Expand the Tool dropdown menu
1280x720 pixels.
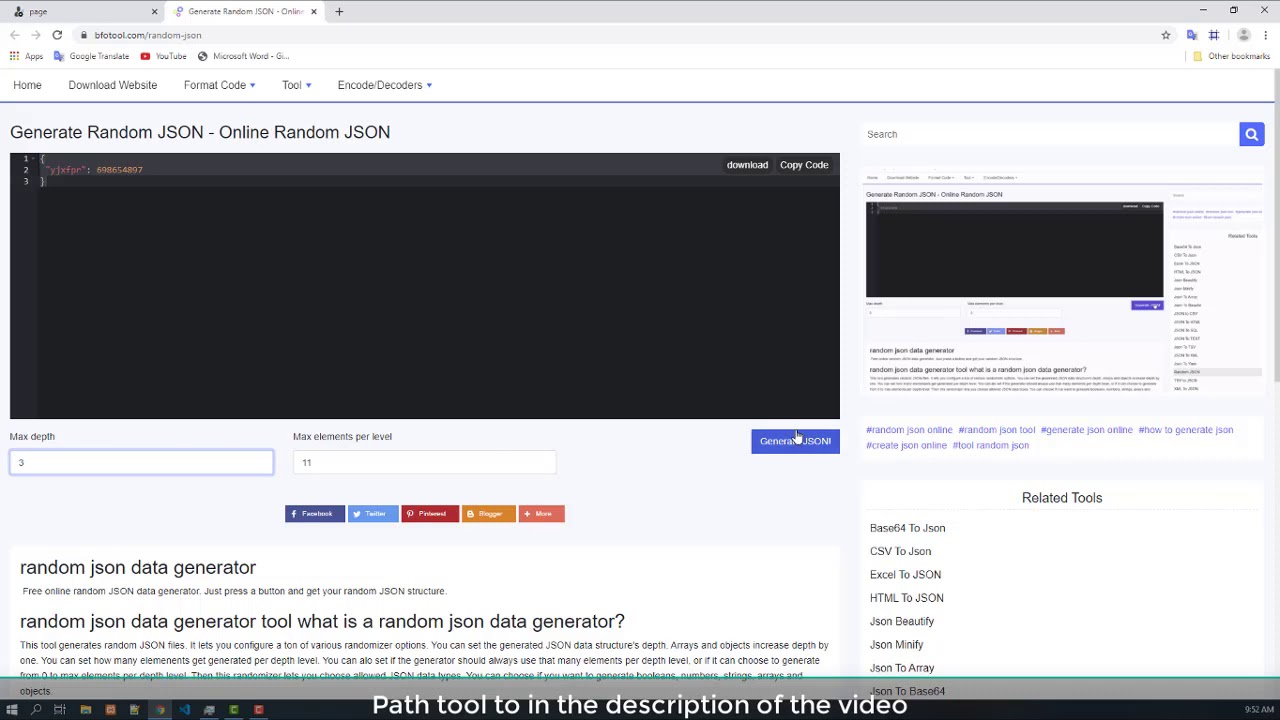click(296, 85)
